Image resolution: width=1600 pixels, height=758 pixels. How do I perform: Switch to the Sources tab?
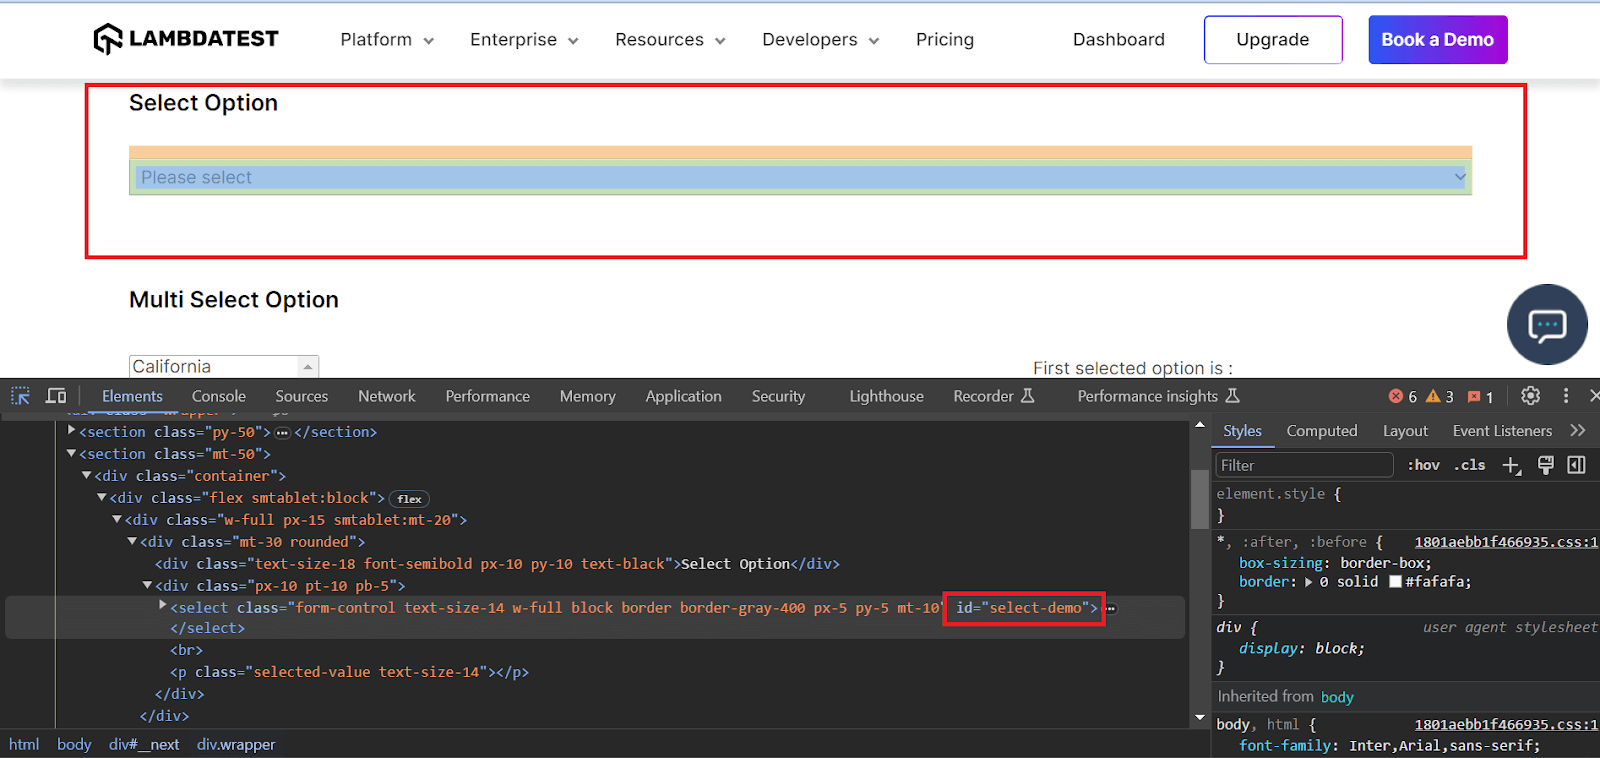coord(302,396)
